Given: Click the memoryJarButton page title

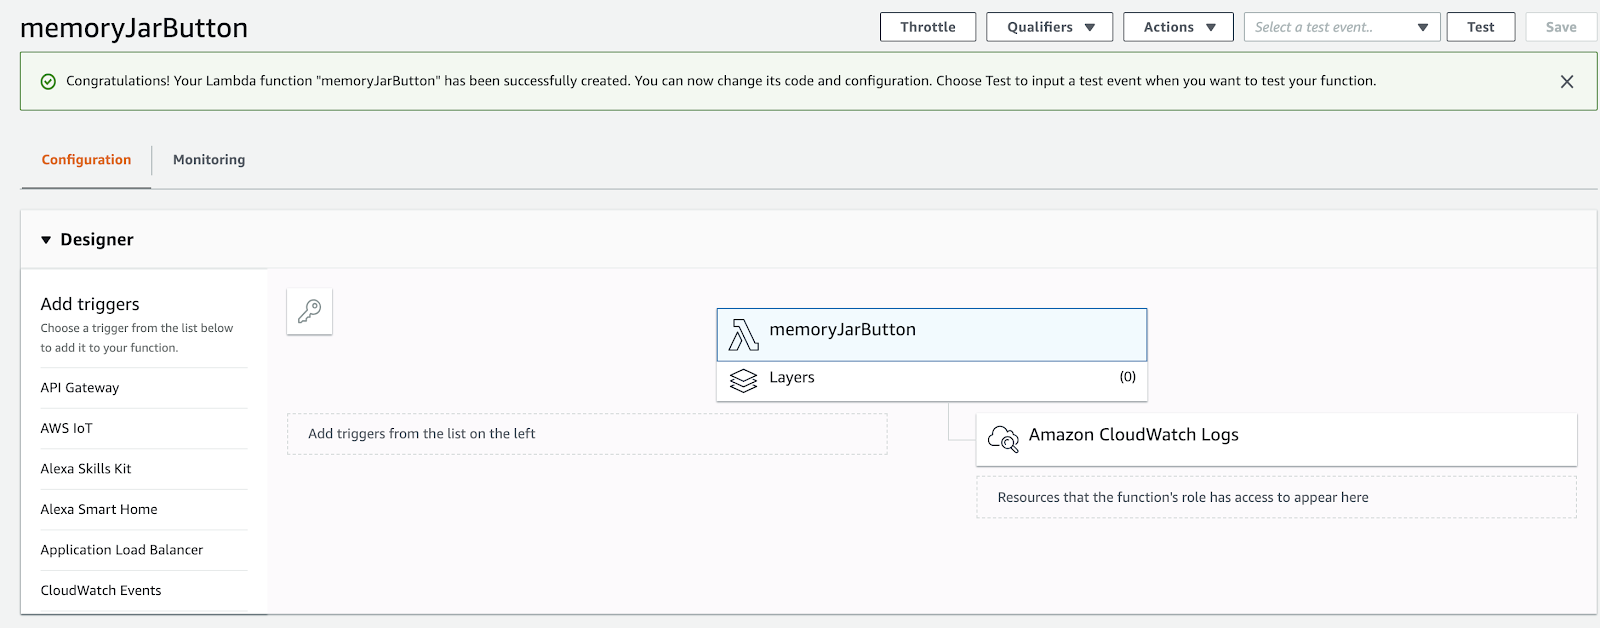Looking at the screenshot, I should click(134, 28).
